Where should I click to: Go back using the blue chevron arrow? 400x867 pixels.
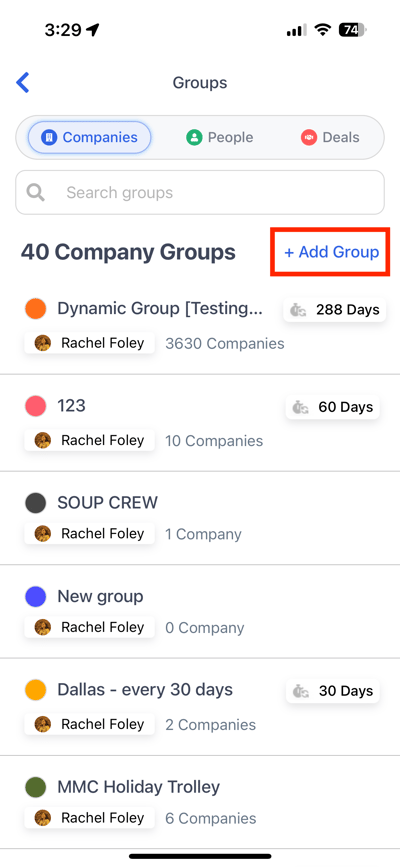(23, 83)
